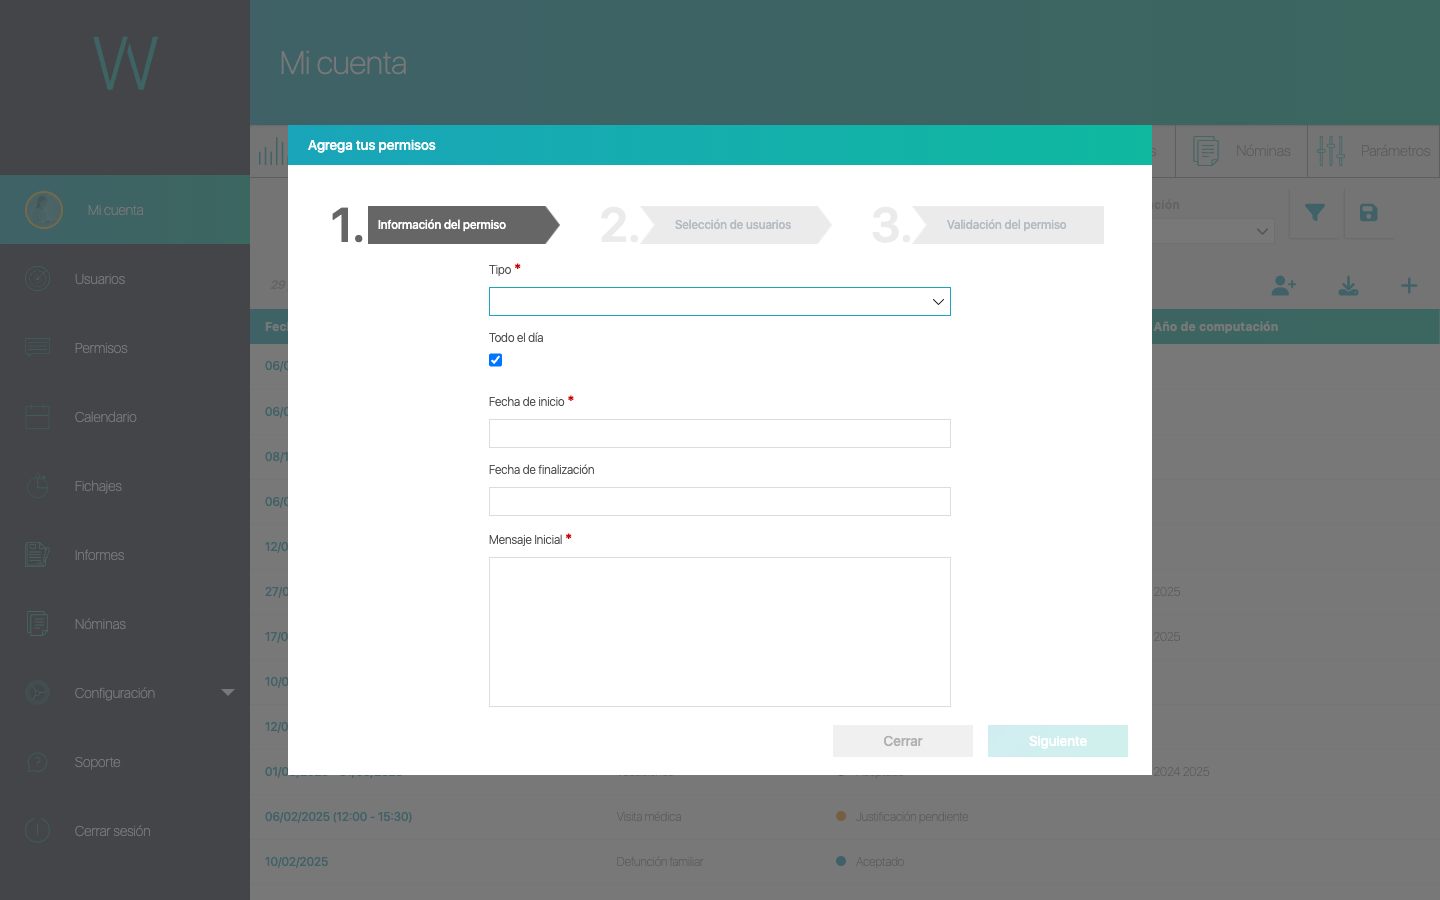Expand the Configuración submenu arrow

point(228,692)
